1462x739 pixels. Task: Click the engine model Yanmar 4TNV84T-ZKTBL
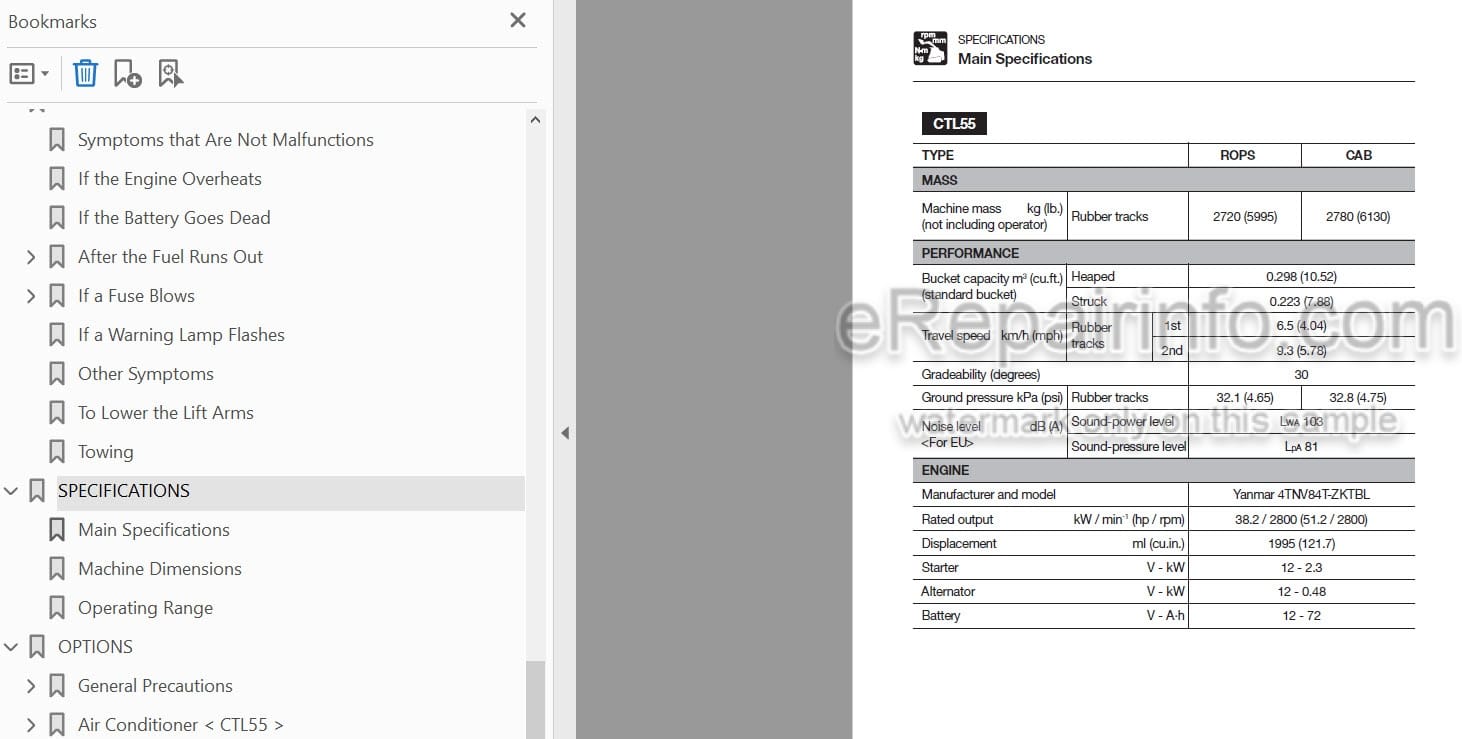pyautogui.click(x=1301, y=494)
